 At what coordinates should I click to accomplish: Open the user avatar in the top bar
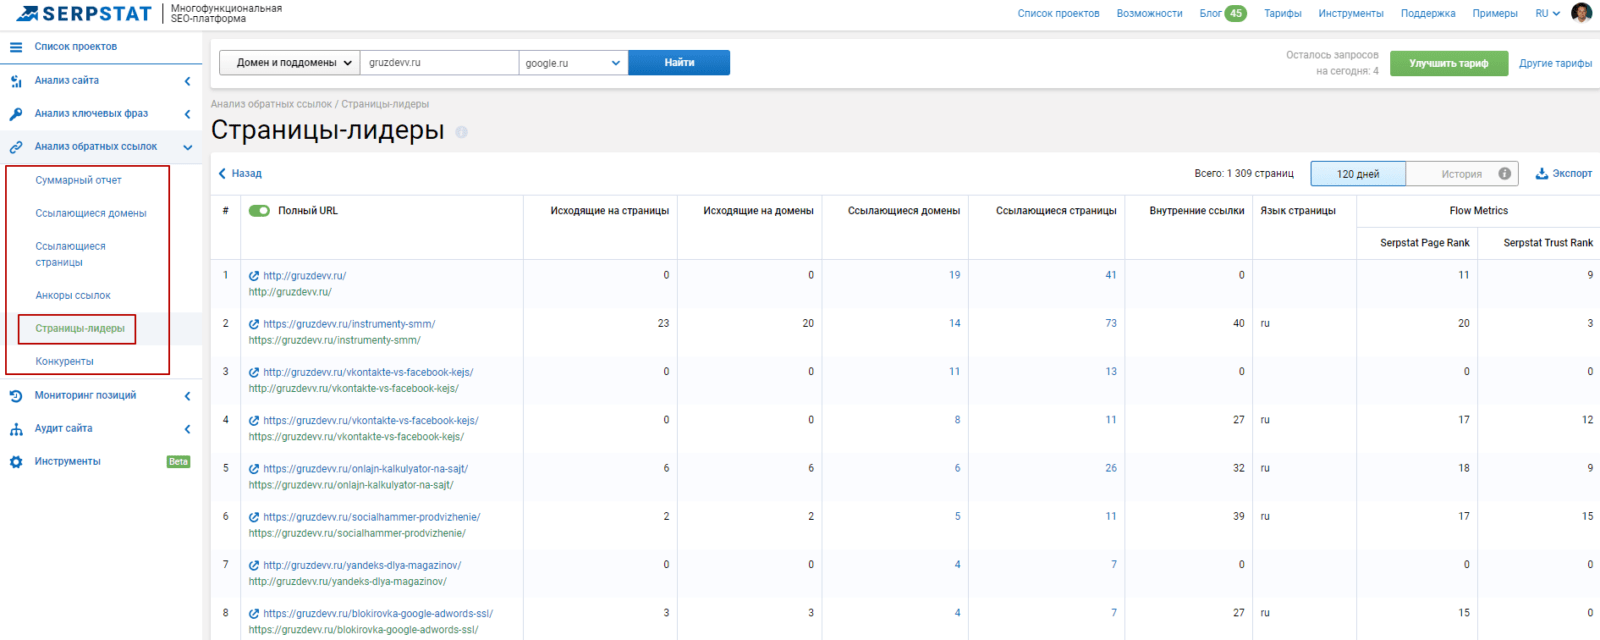coord(1582,13)
